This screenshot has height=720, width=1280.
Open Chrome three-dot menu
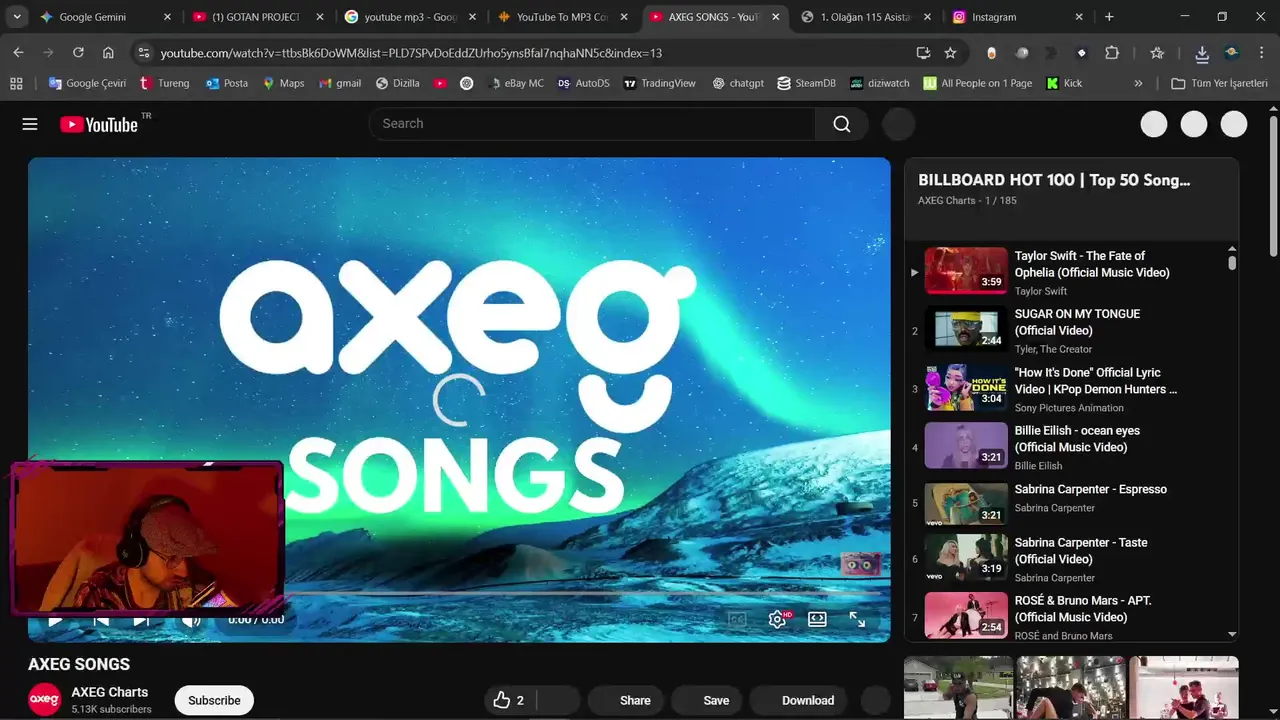(x=1262, y=53)
